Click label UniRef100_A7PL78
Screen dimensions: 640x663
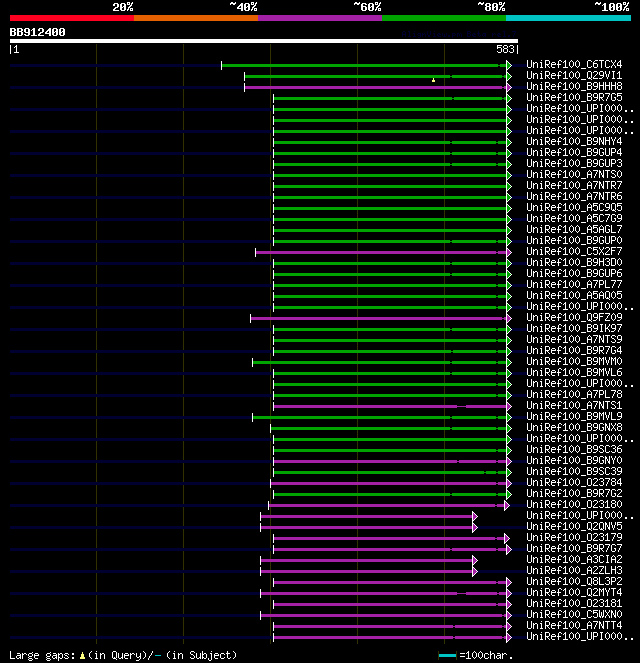(x=574, y=395)
